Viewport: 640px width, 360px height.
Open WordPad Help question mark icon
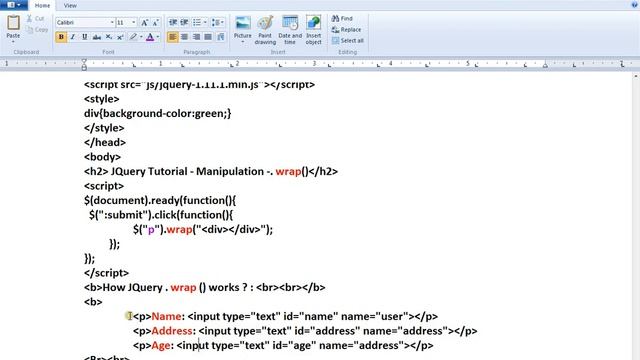635,5
